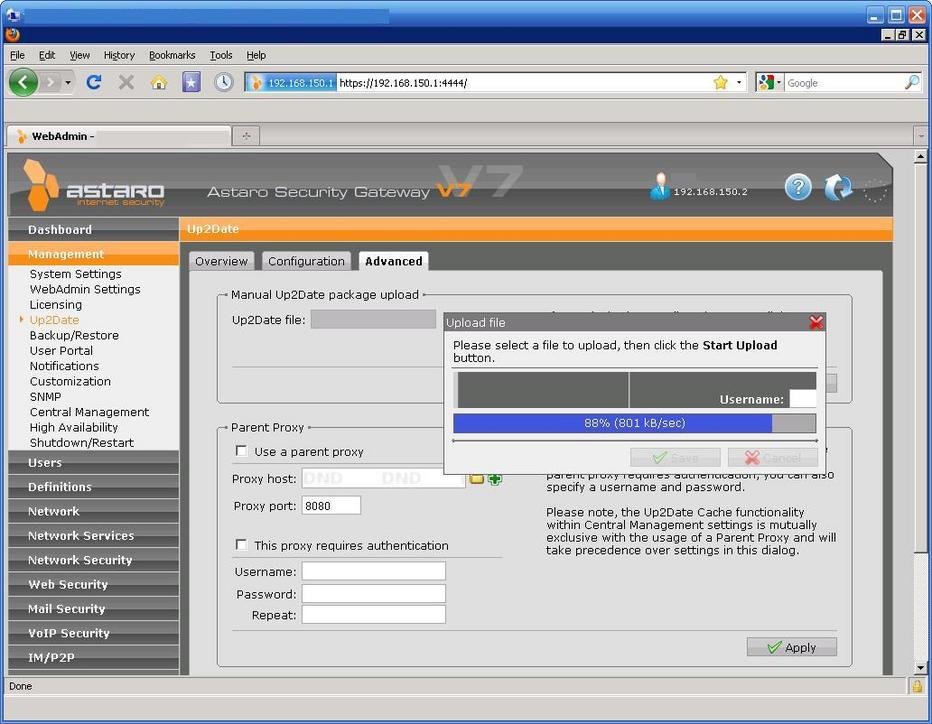Go to Dashboard
The height and width of the screenshot is (724, 932).
click(93, 229)
